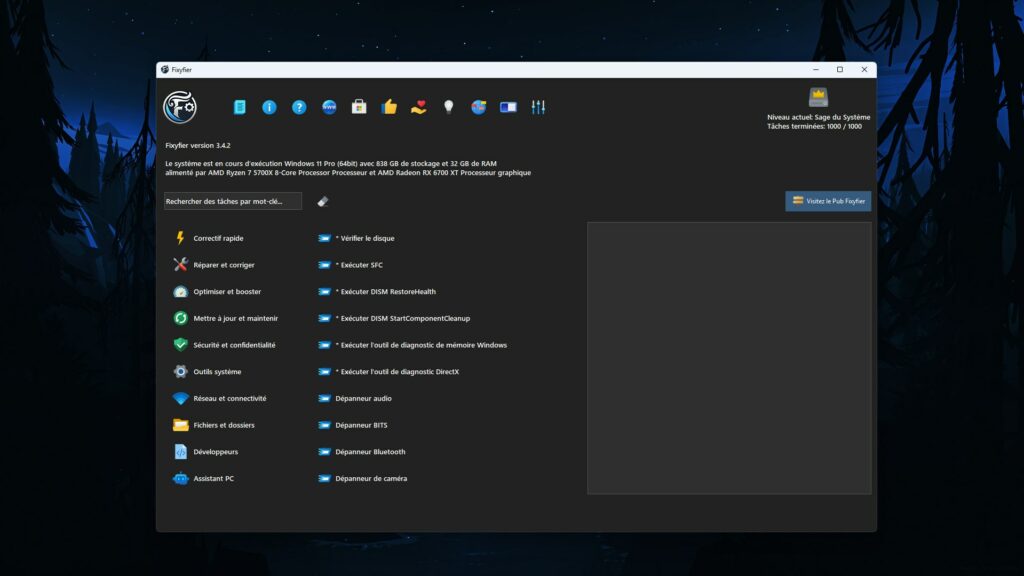Click the Fixyfier logo emblem
This screenshot has height=576, width=1024.
(x=180, y=107)
